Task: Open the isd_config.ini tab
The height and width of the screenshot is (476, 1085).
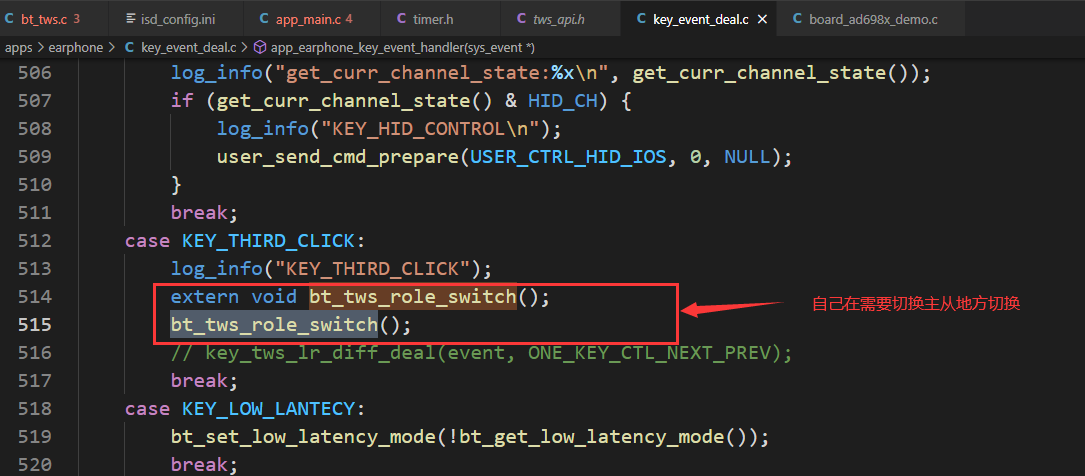Action: tap(168, 19)
